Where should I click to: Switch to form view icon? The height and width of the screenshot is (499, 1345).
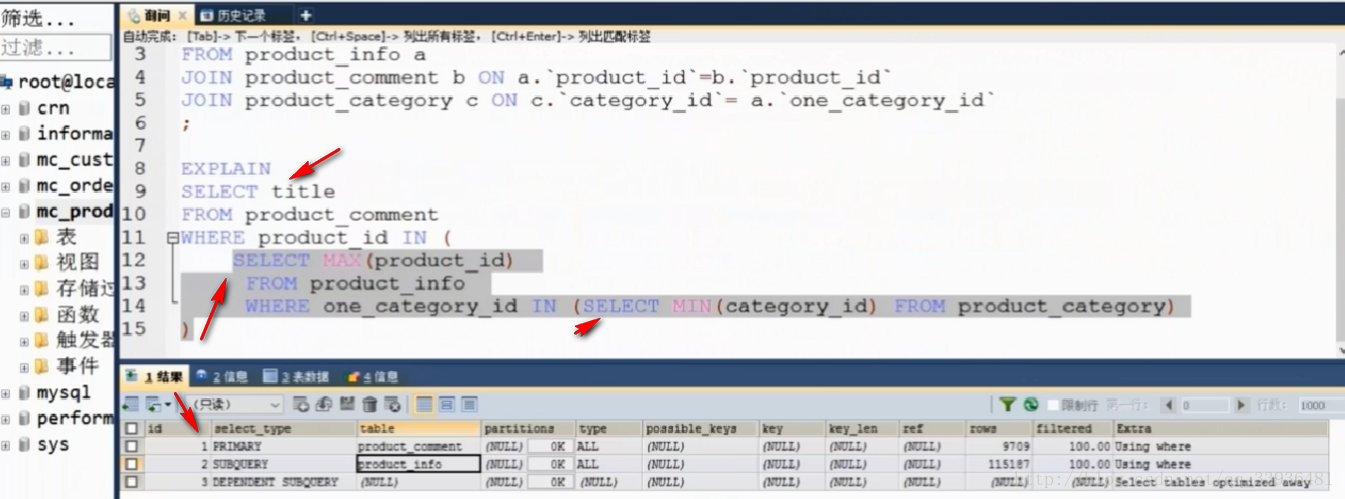pos(446,404)
